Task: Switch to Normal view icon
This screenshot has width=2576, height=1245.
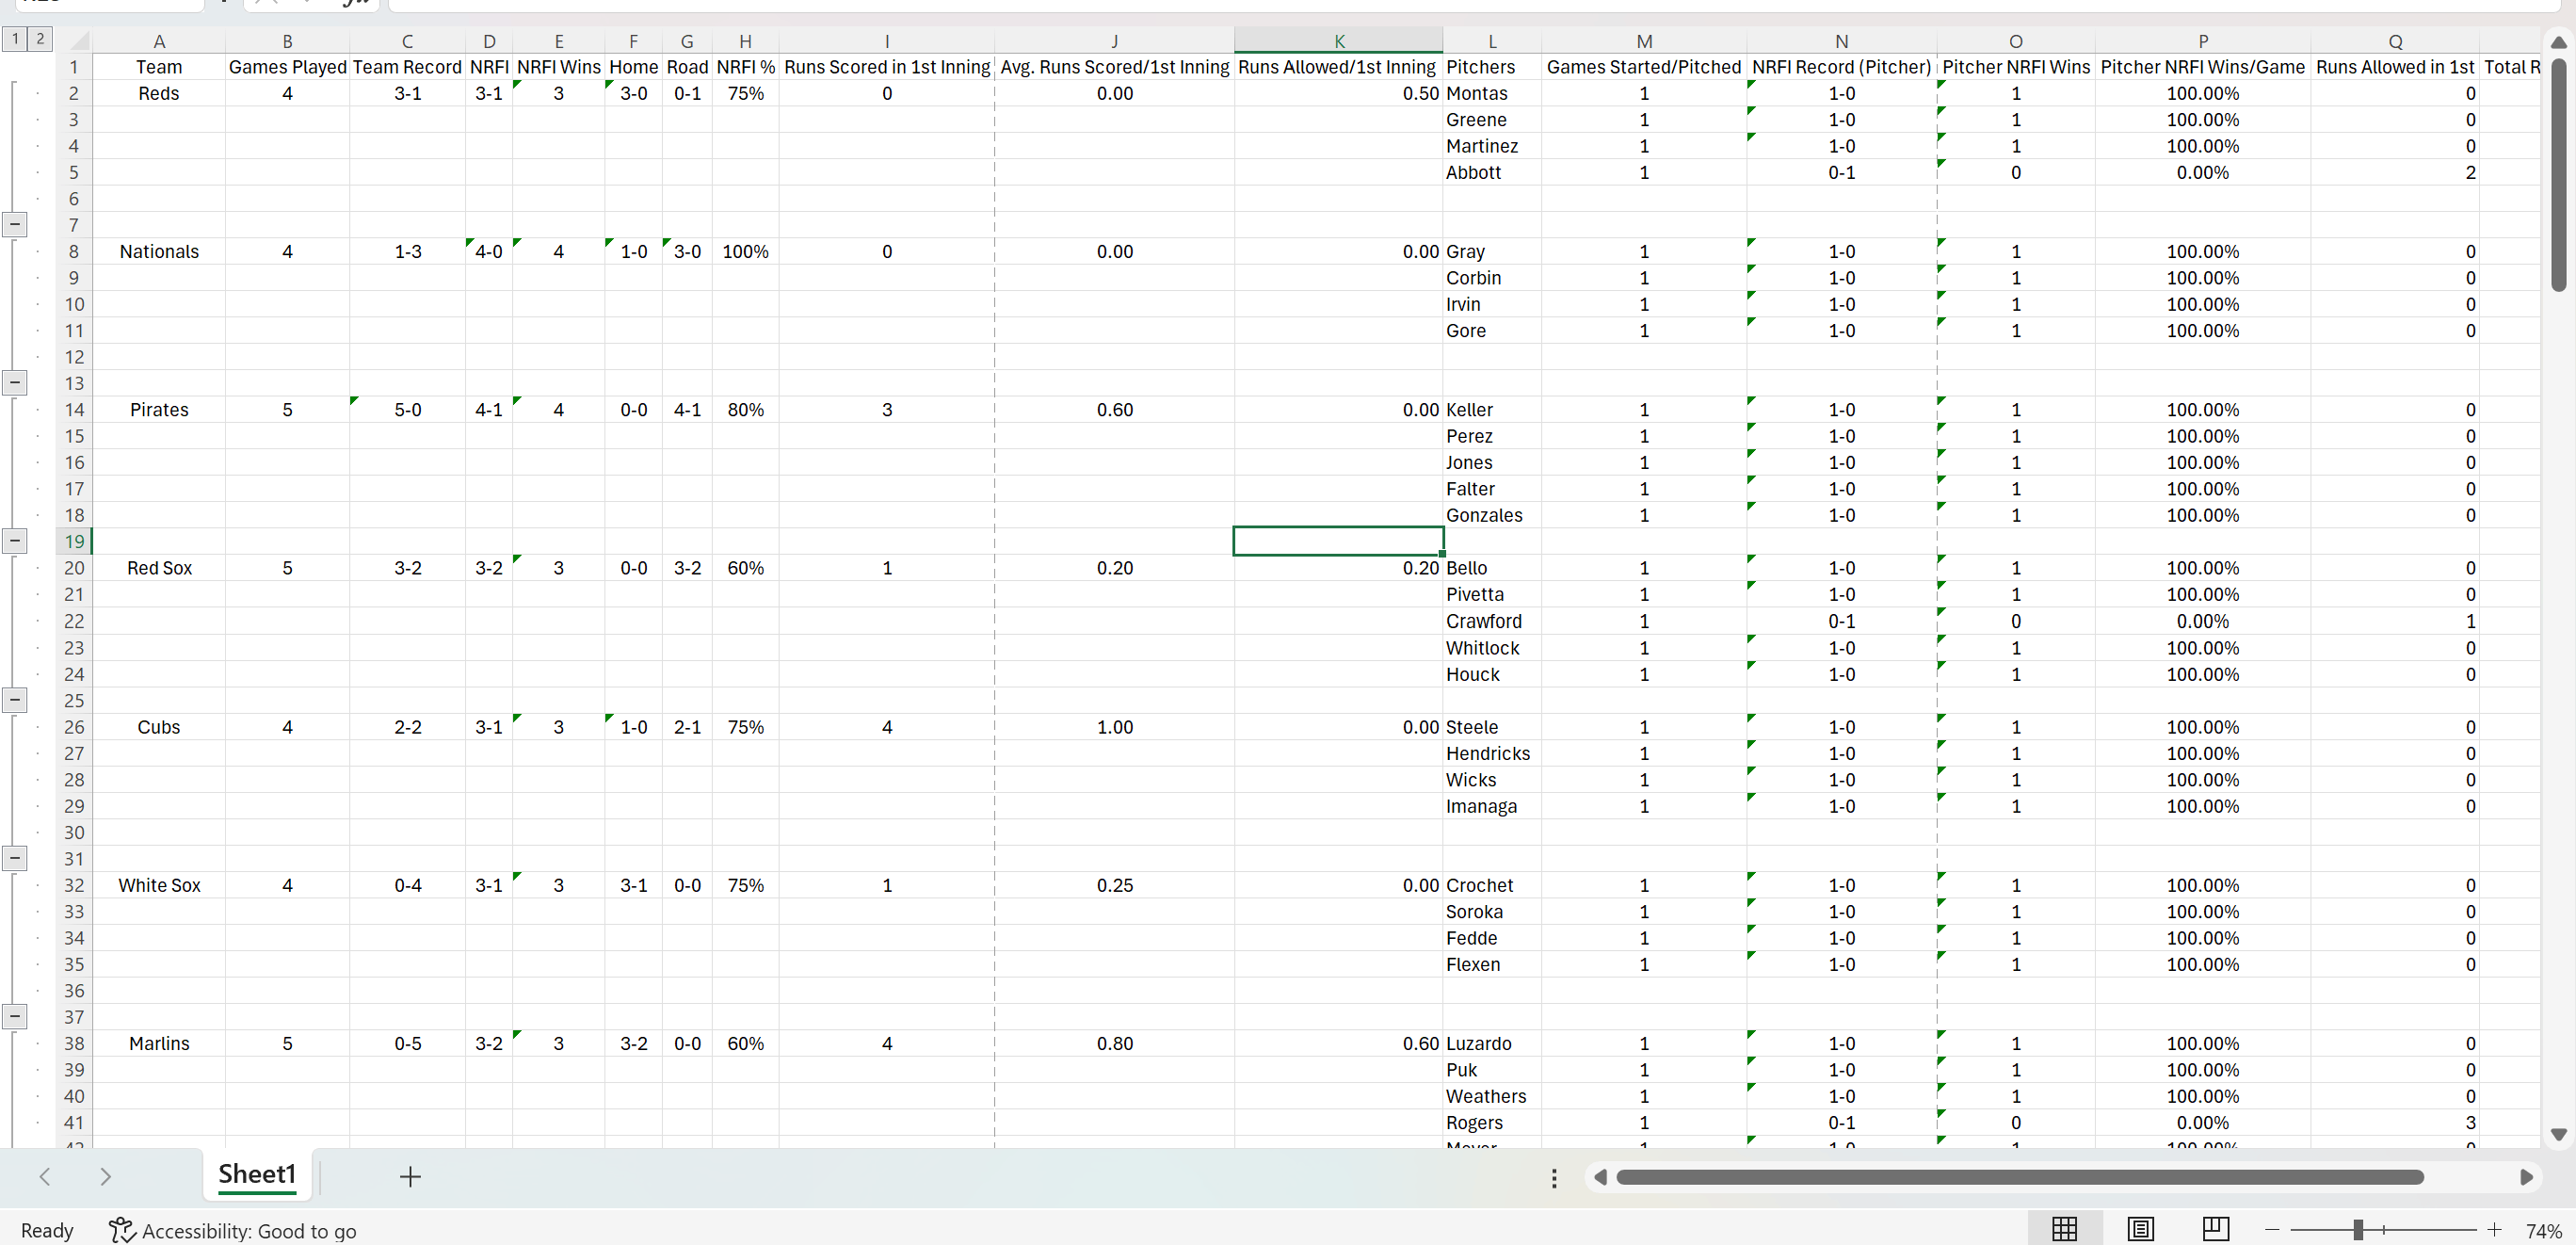Action: pyautogui.click(x=2064, y=1229)
